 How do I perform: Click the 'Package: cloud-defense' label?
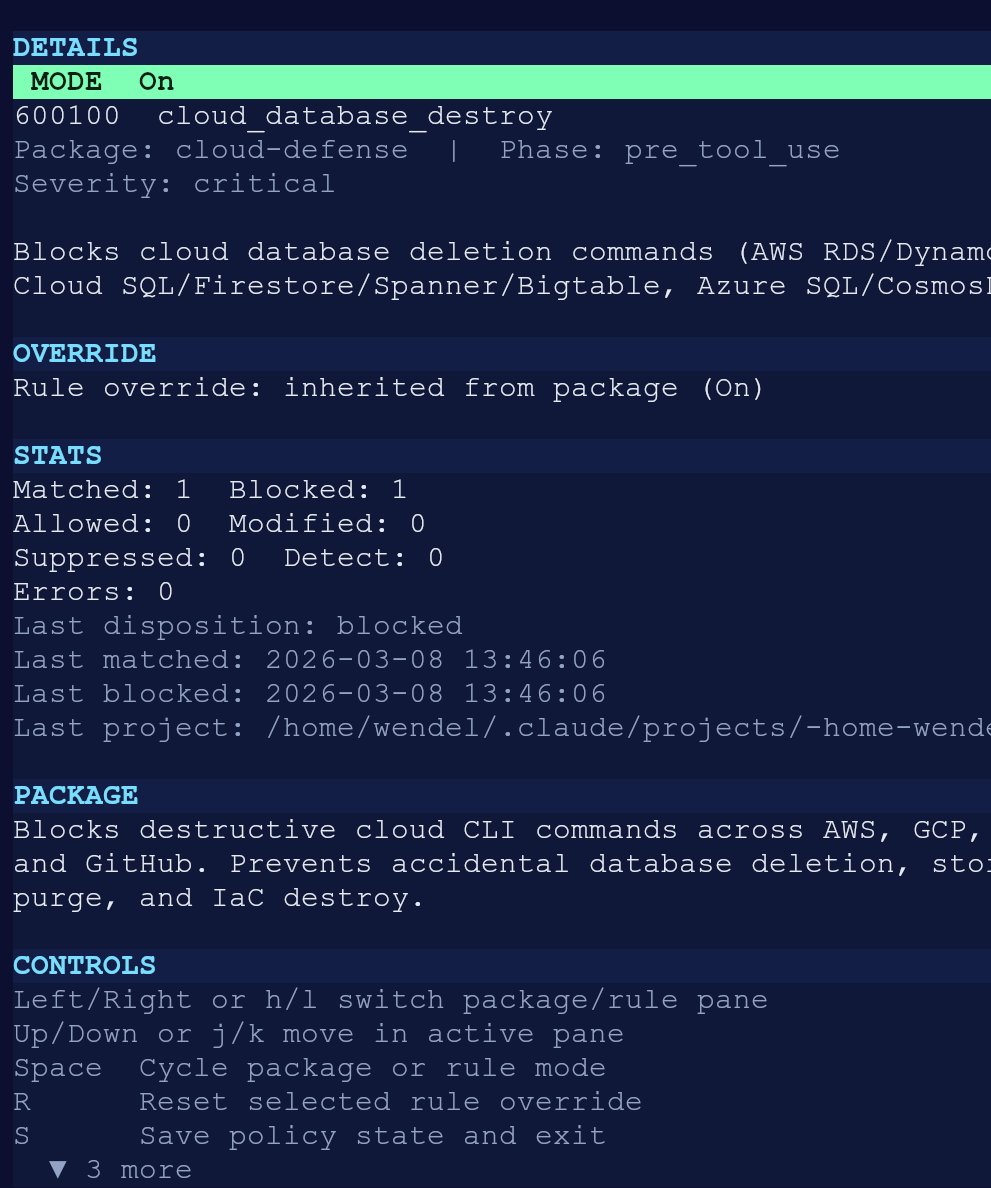tap(211, 150)
